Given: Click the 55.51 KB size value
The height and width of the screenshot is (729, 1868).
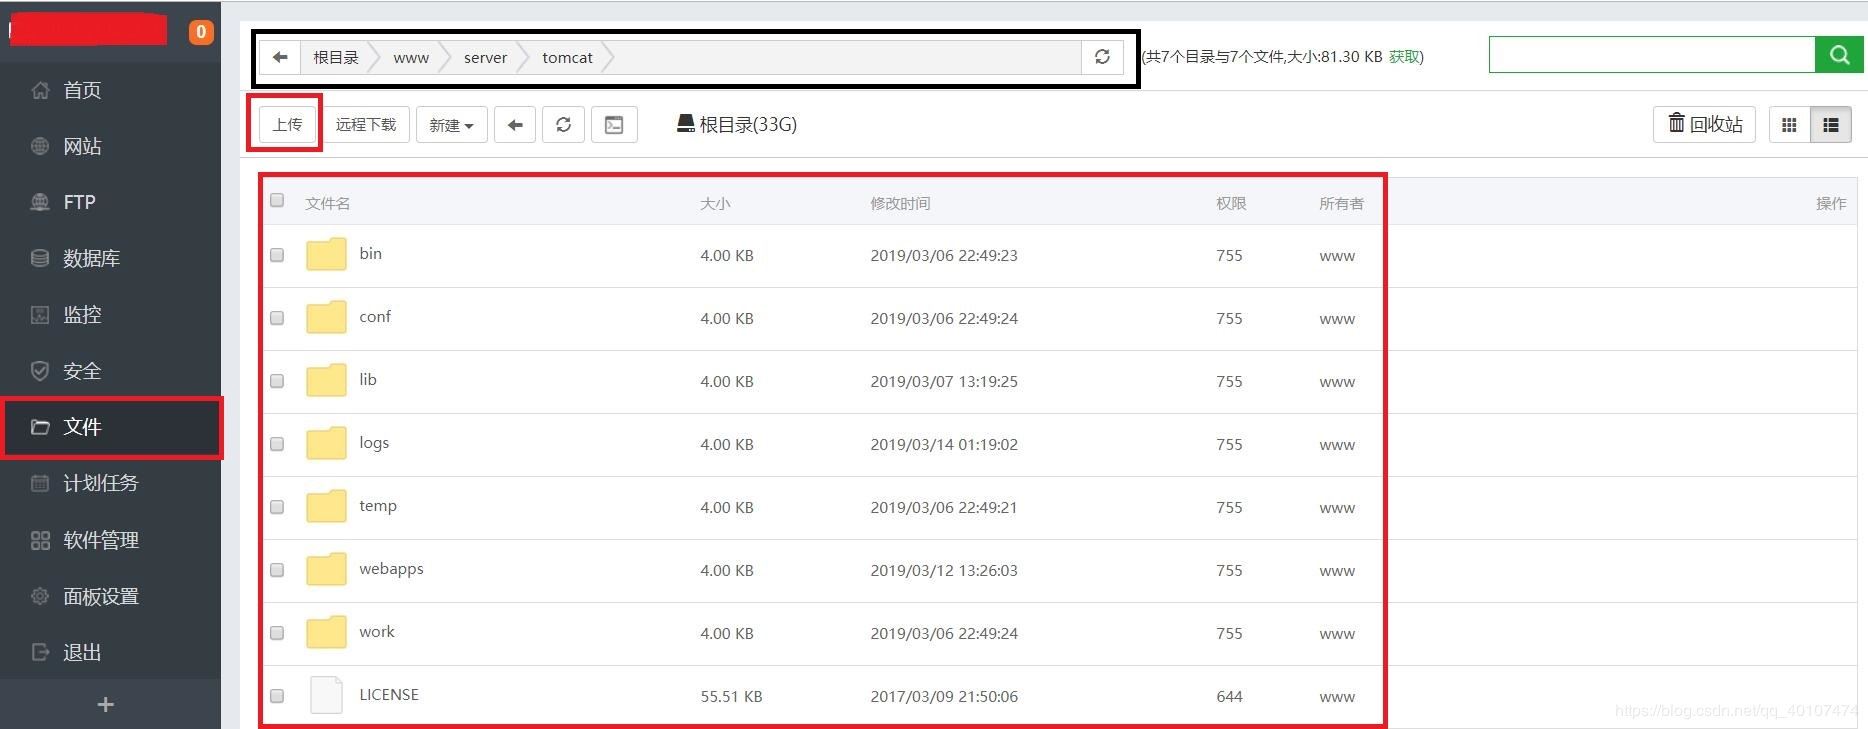Looking at the screenshot, I should pyautogui.click(x=731, y=696).
